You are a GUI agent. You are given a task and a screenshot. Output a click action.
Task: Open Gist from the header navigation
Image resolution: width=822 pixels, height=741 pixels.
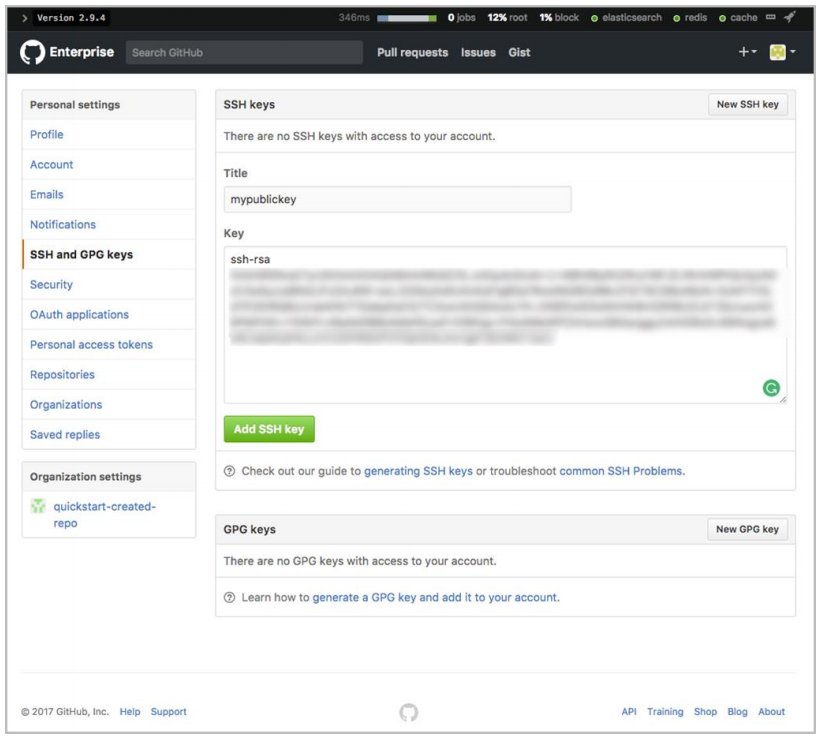519,52
